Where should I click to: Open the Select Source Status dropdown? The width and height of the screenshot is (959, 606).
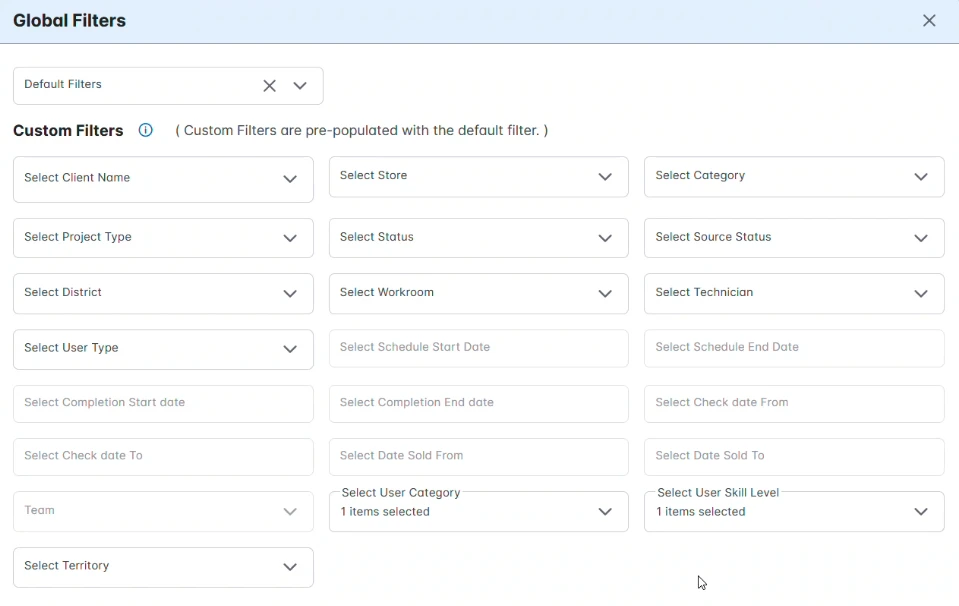[x=793, y=238]
